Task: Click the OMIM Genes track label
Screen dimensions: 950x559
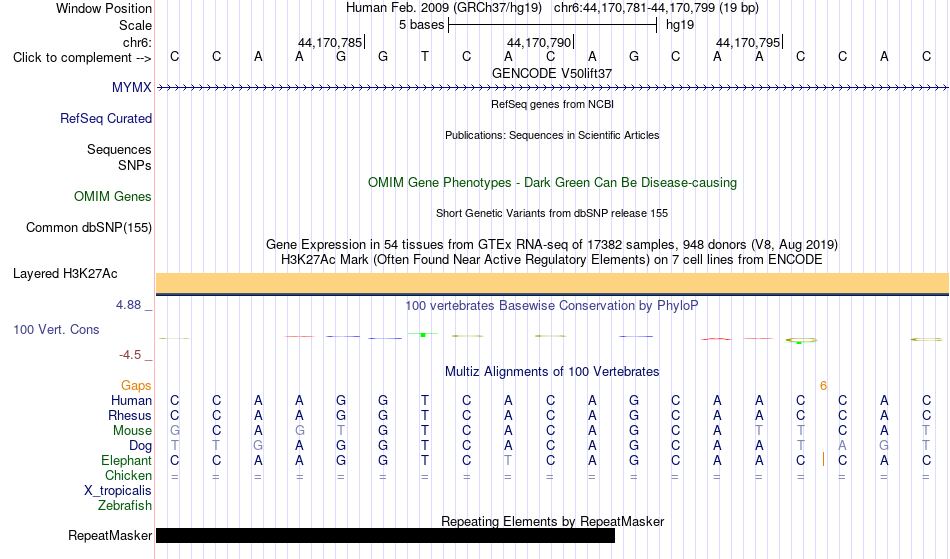Action: (113, 196)
